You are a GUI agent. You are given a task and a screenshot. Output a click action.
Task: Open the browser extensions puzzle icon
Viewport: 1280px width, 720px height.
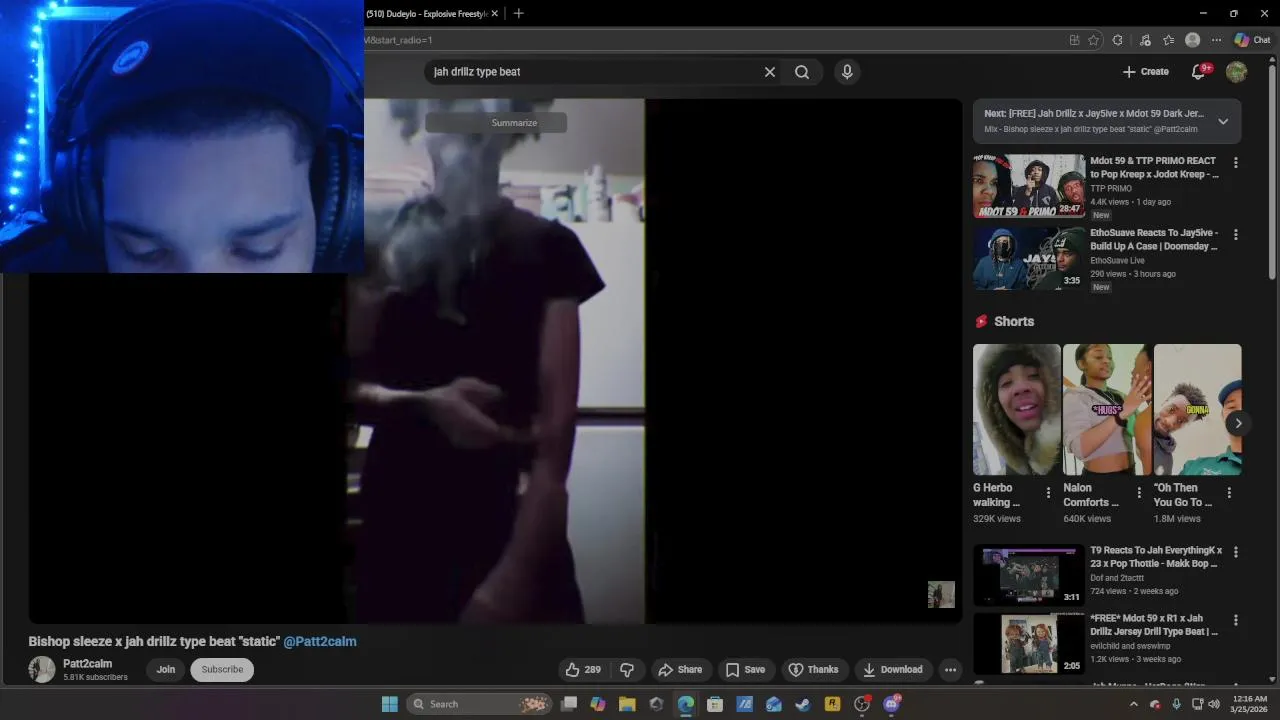pyautogui.click(x=1118, y=40)
